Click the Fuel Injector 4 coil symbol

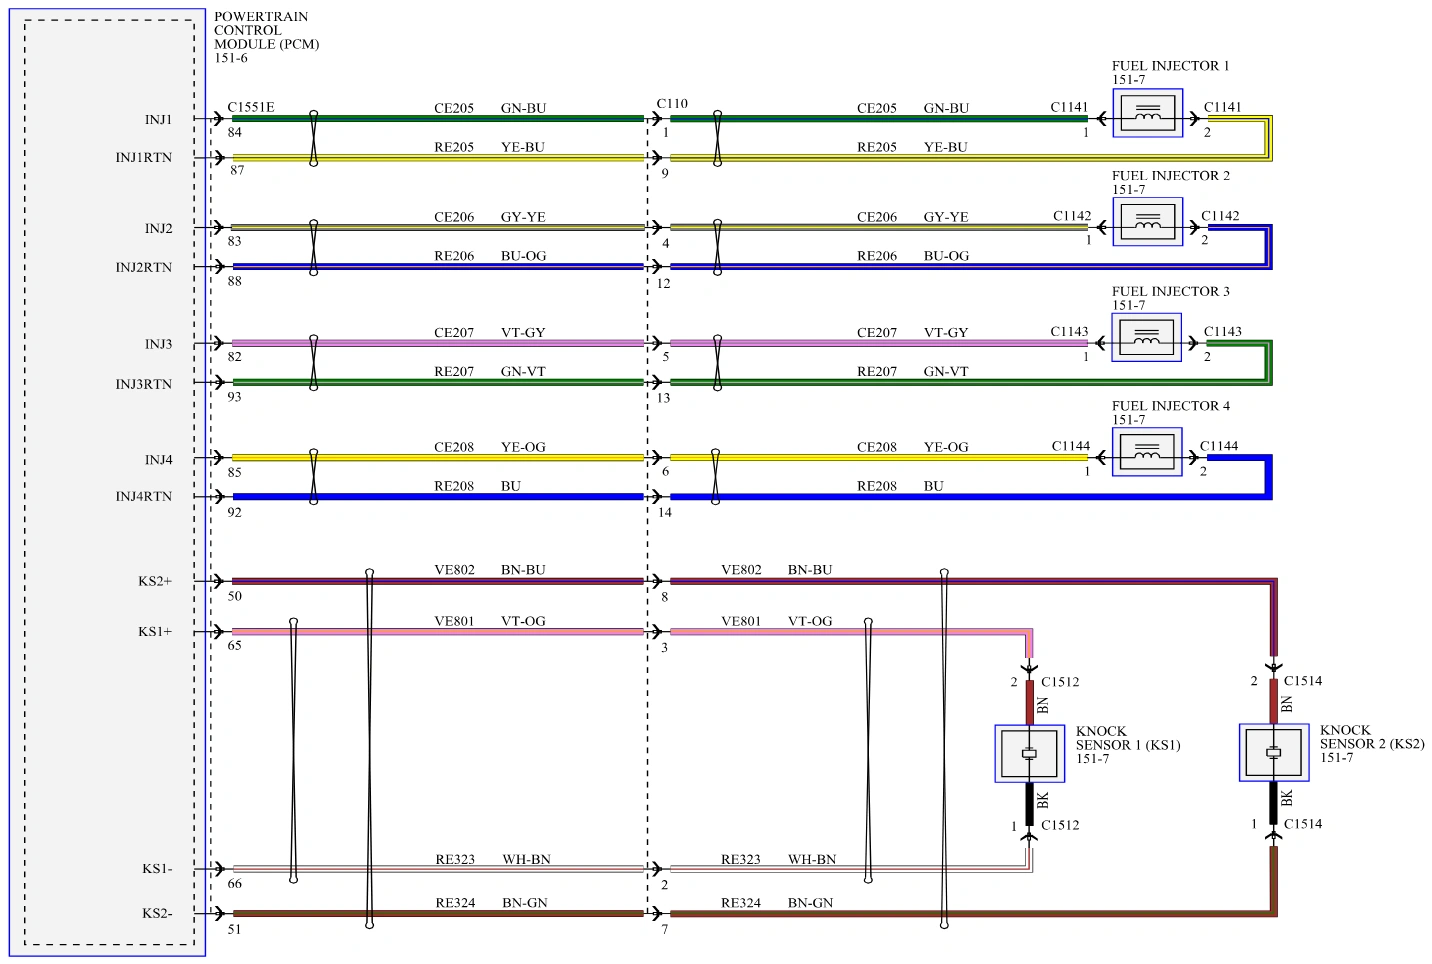[x=1147, y=451]
